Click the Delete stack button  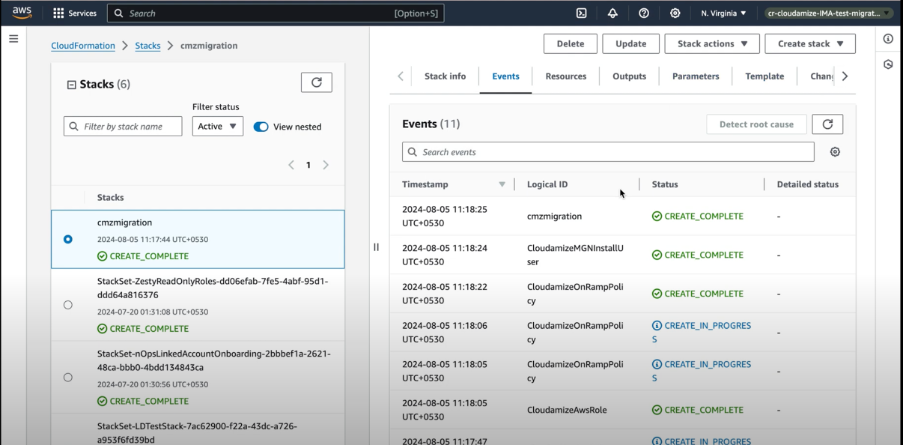click(570, 44)
